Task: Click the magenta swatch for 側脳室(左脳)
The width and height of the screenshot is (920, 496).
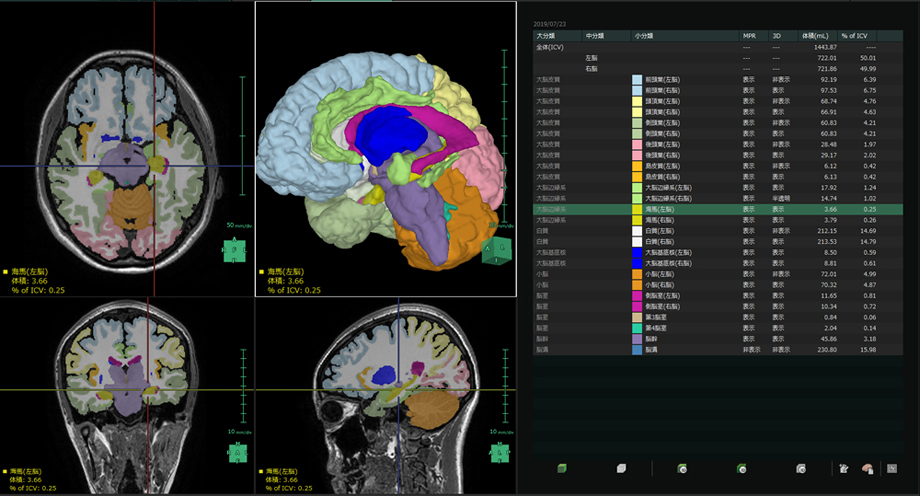Action: point(637,295)
